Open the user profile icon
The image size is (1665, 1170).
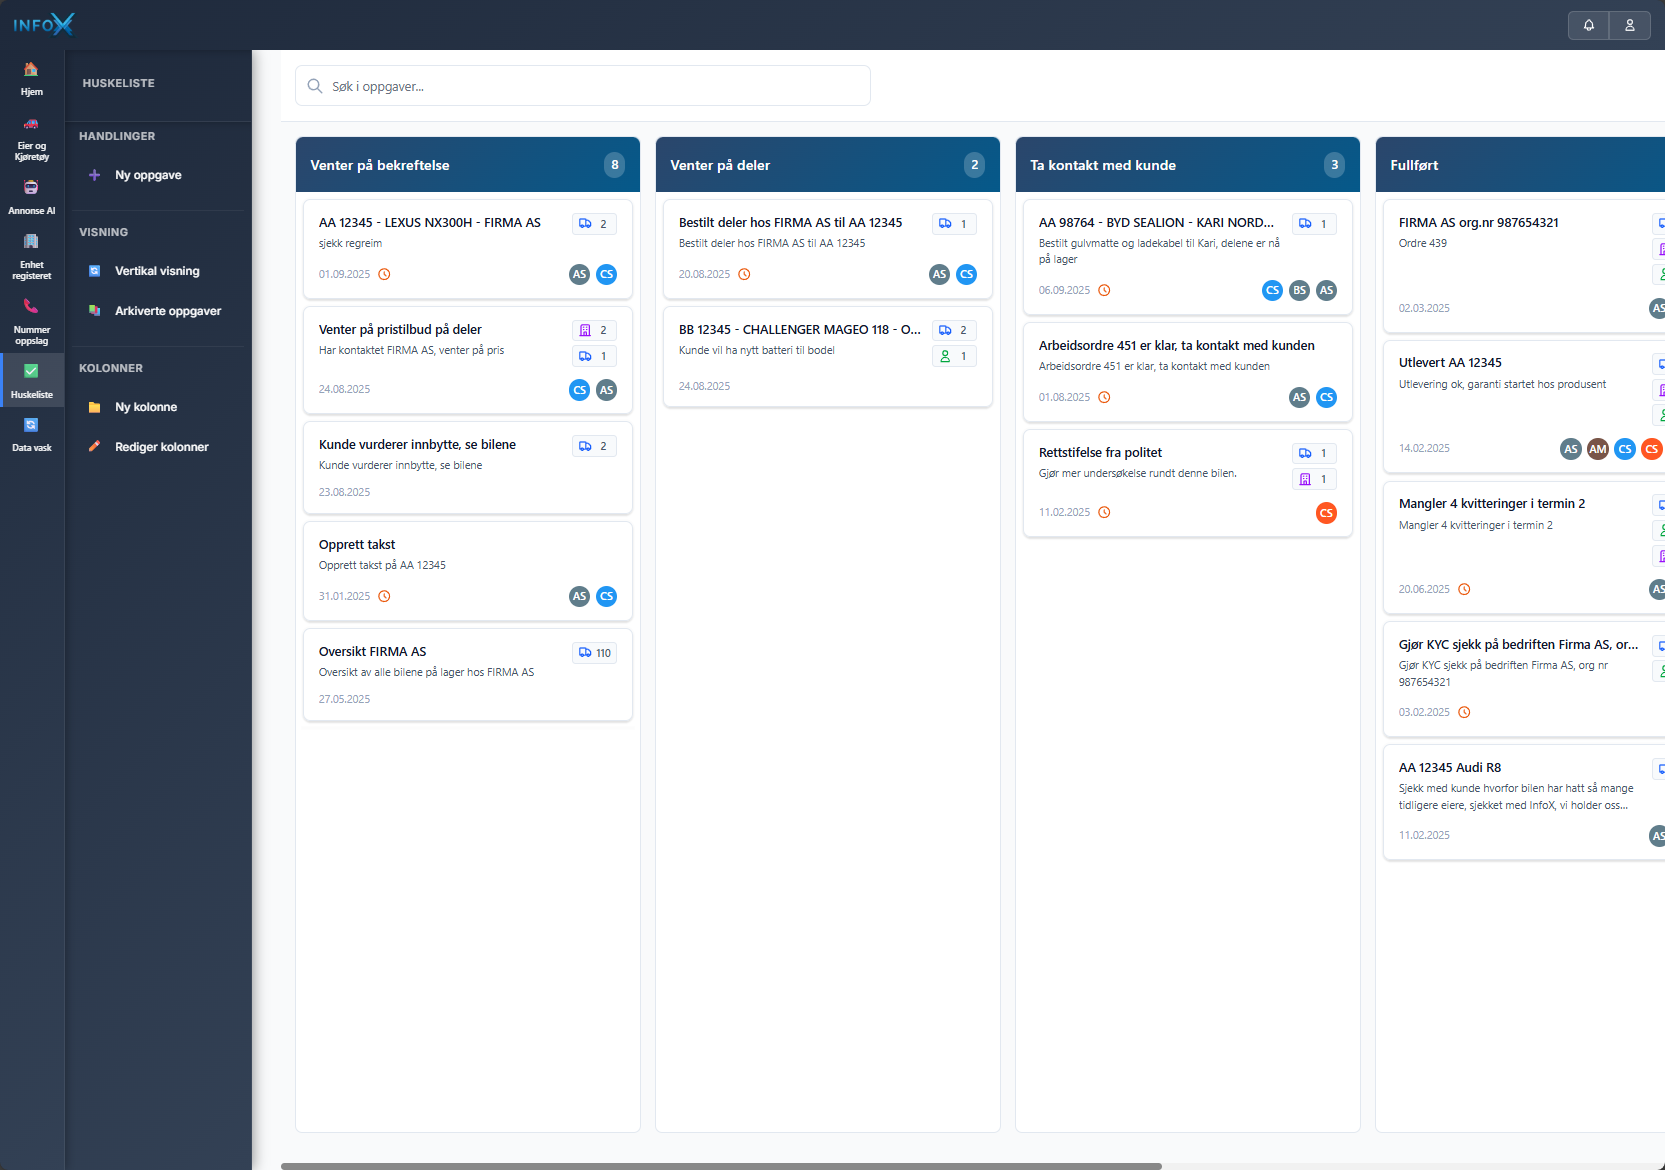[x=1629, y=25]
